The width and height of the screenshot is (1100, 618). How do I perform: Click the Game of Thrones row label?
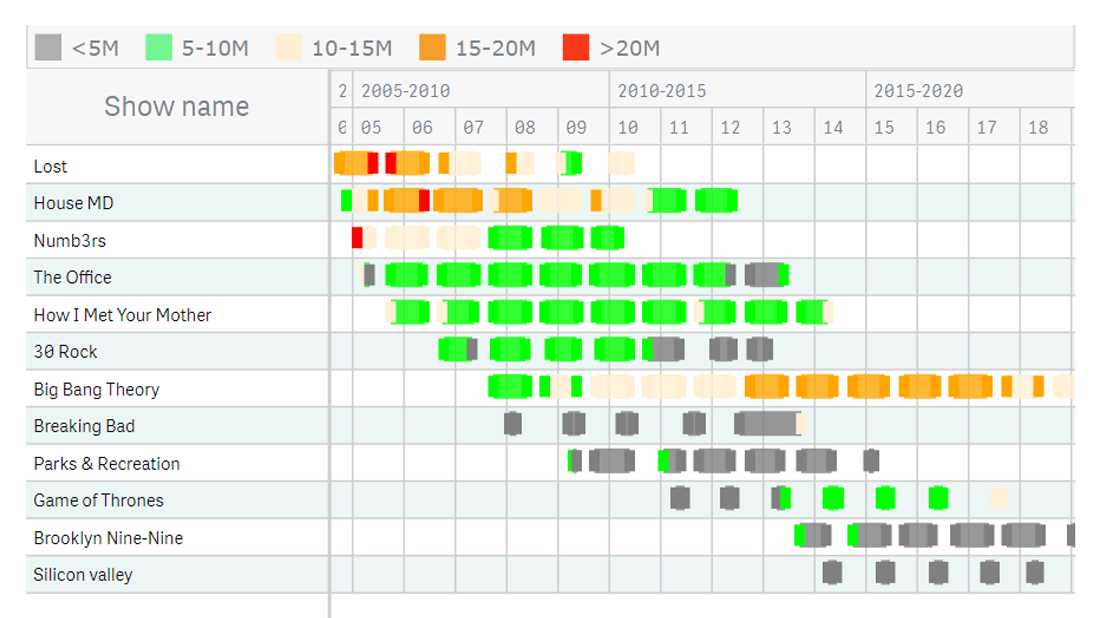[98, 500]
